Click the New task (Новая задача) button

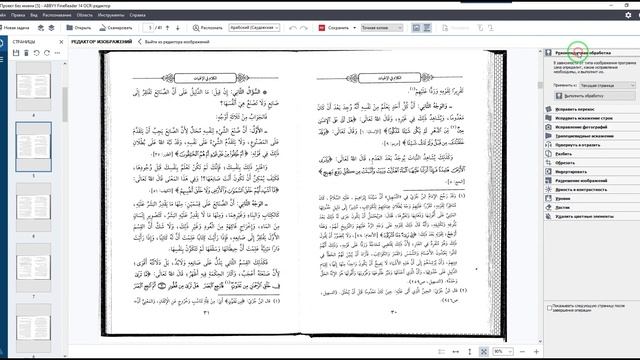tap(15, 28)
